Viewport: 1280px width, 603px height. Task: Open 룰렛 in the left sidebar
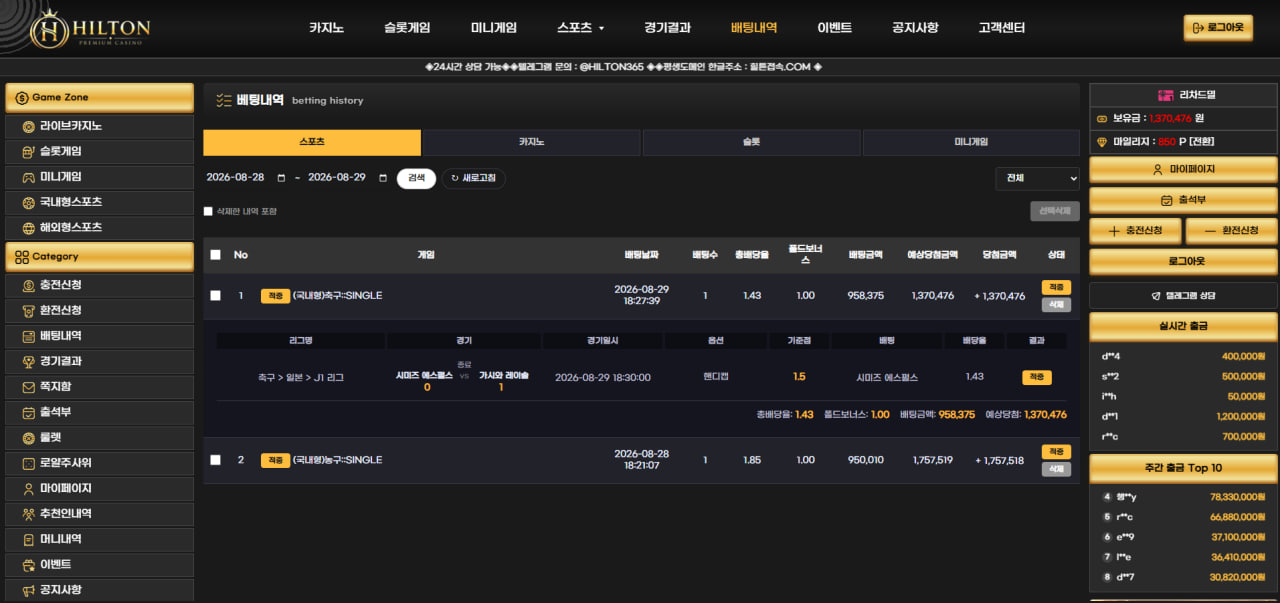pyautogui.click(x=99, y=438)
